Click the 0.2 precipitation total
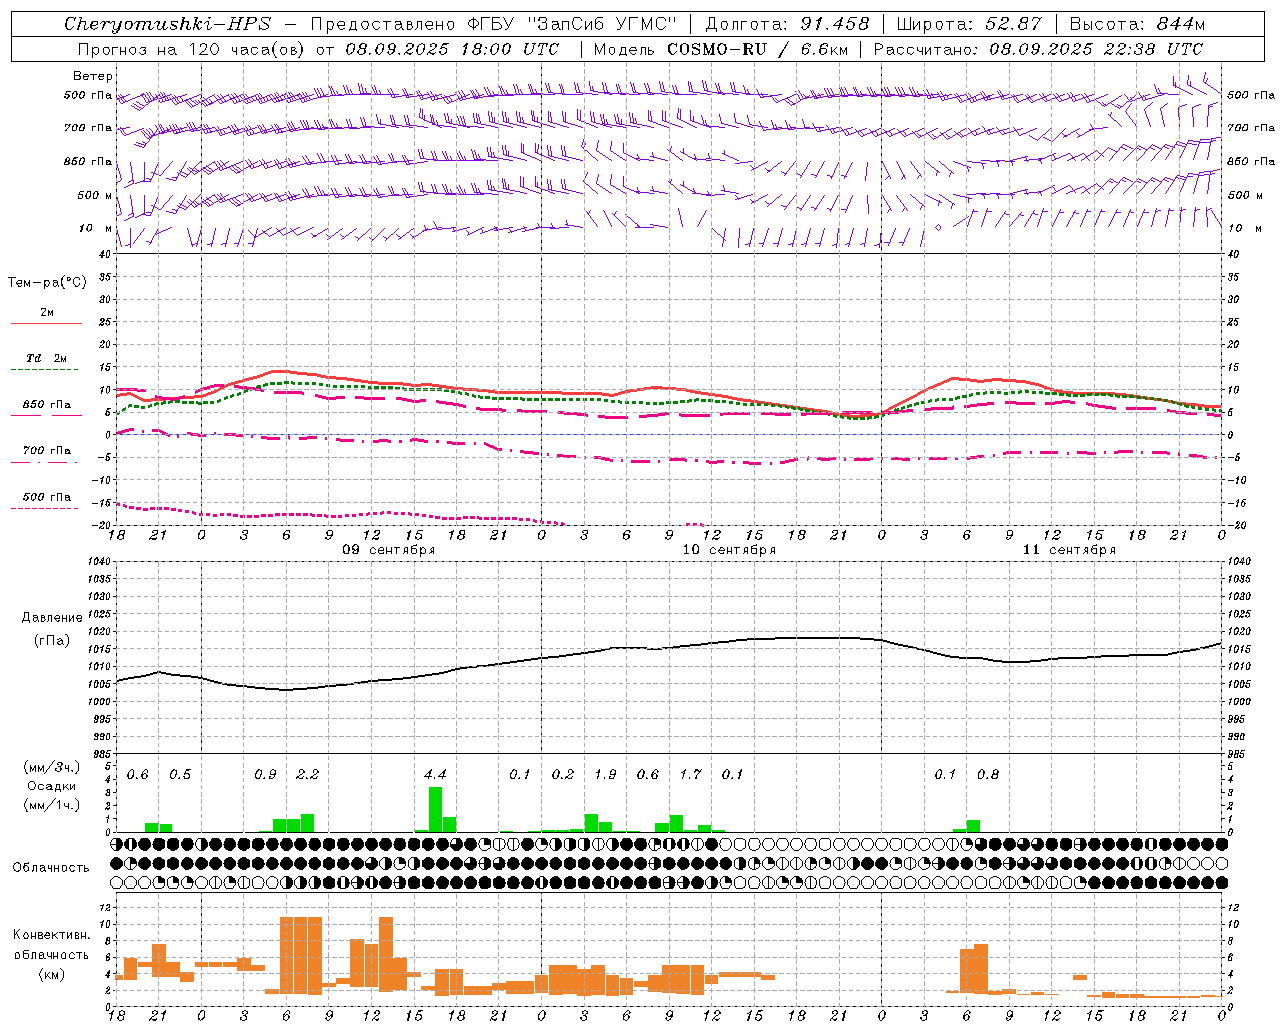 tap(563, 774)
